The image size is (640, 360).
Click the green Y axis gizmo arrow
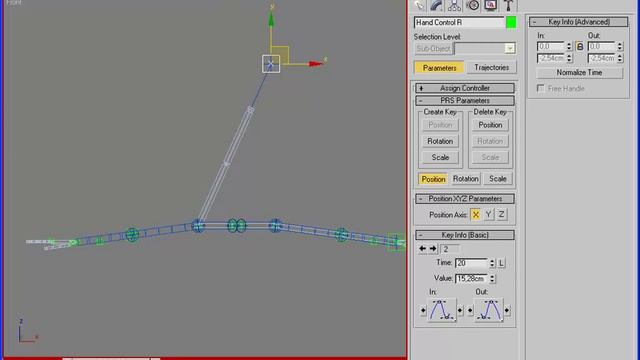(271, 20)
